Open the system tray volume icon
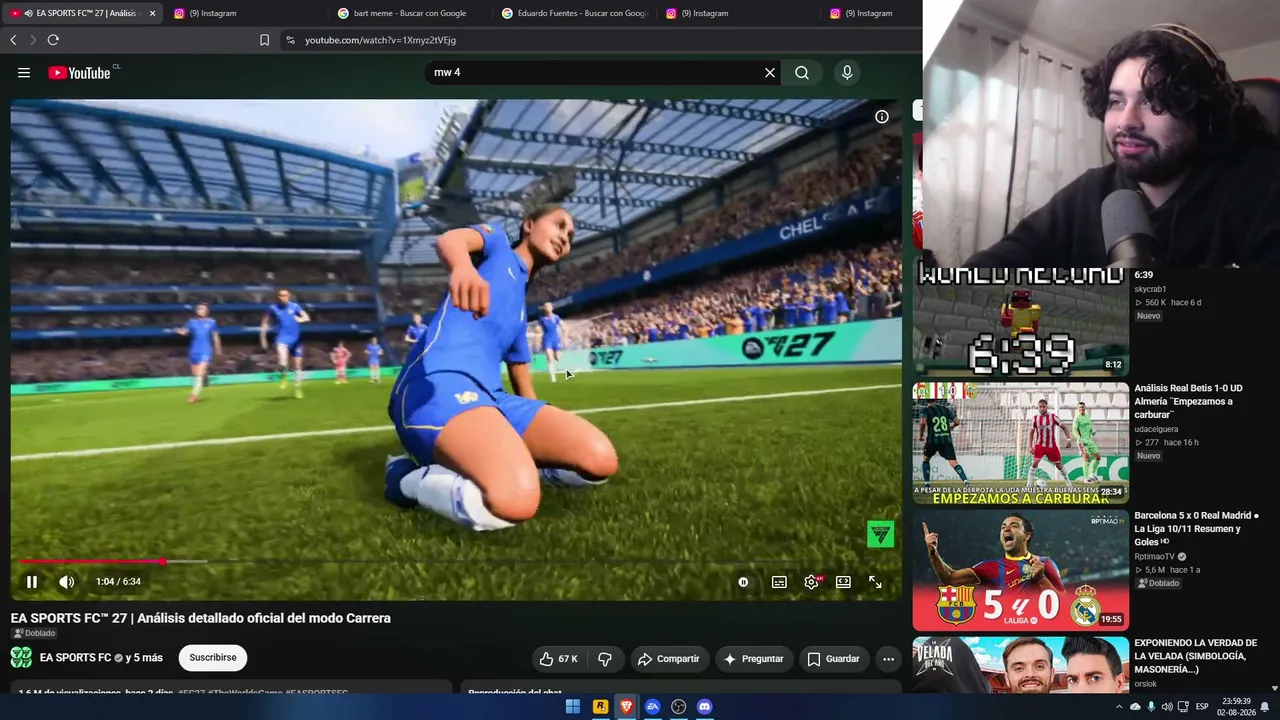This screenshot has height=720, width=1280. (x=1167, y=707)
